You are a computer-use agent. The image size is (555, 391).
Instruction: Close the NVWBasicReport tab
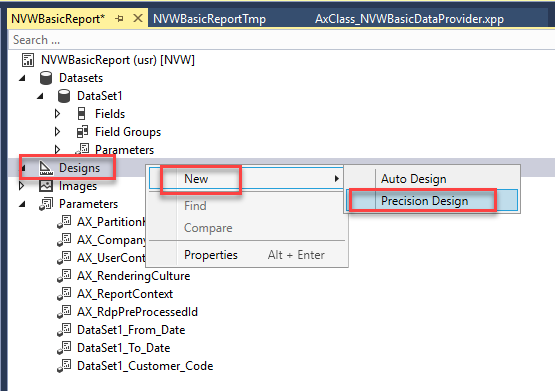[138, 18]
